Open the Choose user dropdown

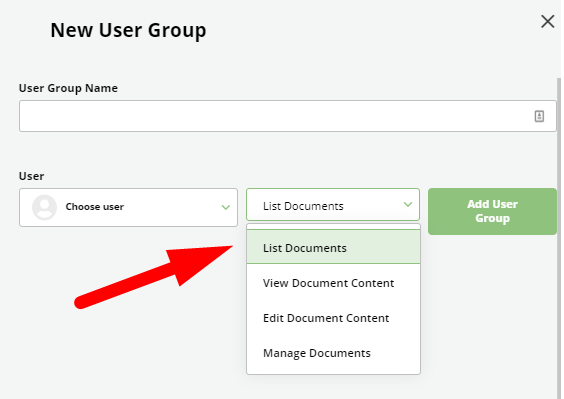pos(128,207)
